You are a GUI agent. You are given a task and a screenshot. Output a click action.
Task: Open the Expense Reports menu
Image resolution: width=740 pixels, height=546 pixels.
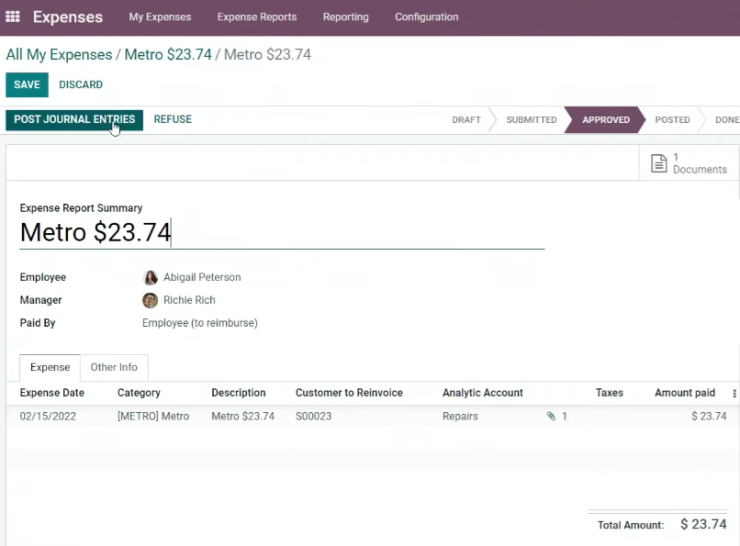pyautogui.click(x=257, y=17)
